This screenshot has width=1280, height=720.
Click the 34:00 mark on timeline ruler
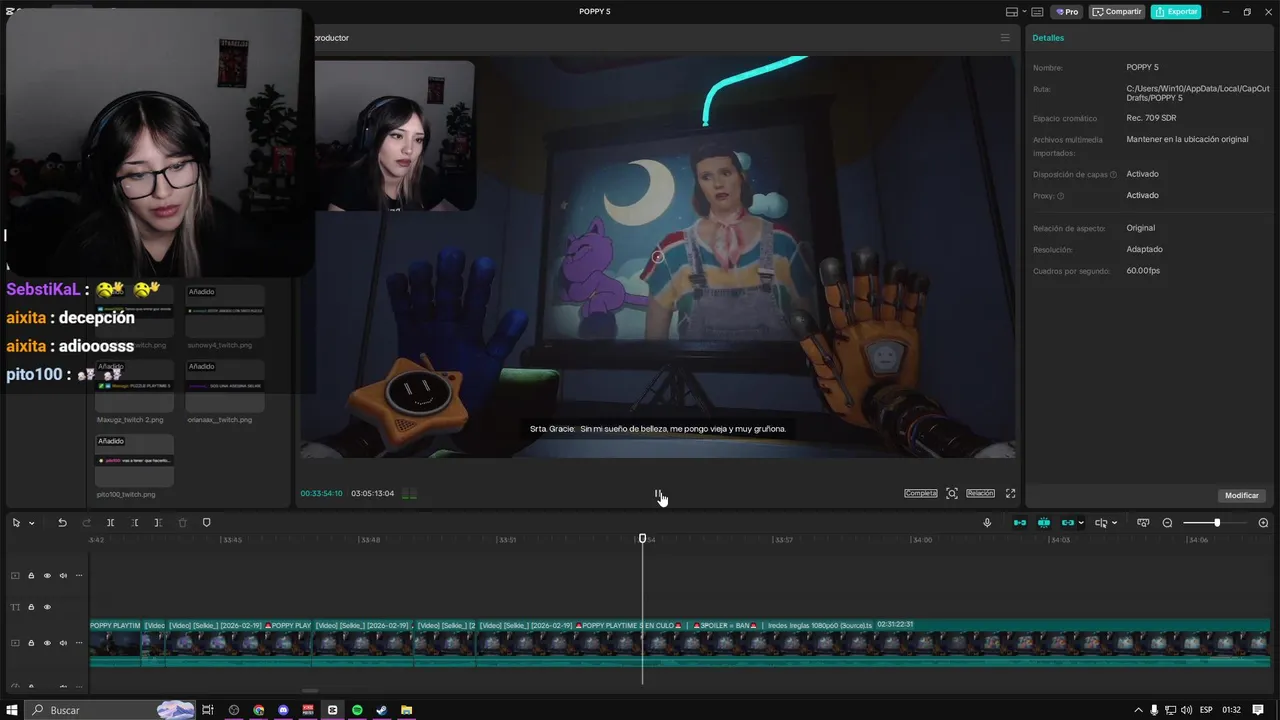pyautogui.click(x=922, y=540)
